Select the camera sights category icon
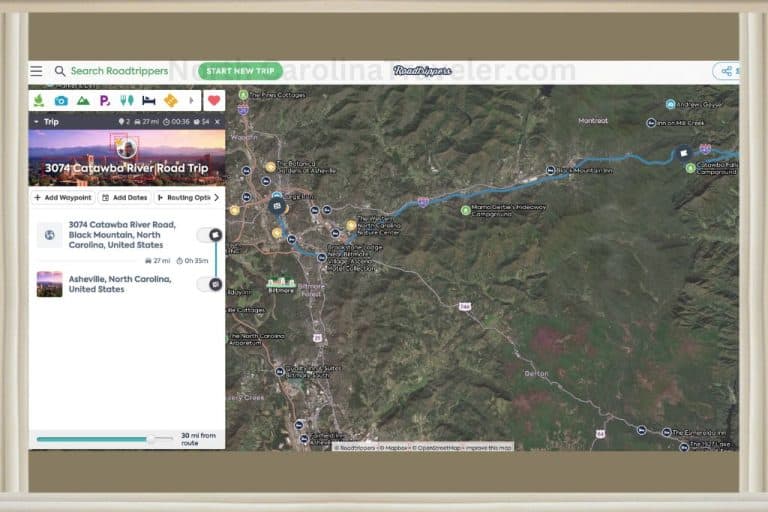 click(61, 101)
